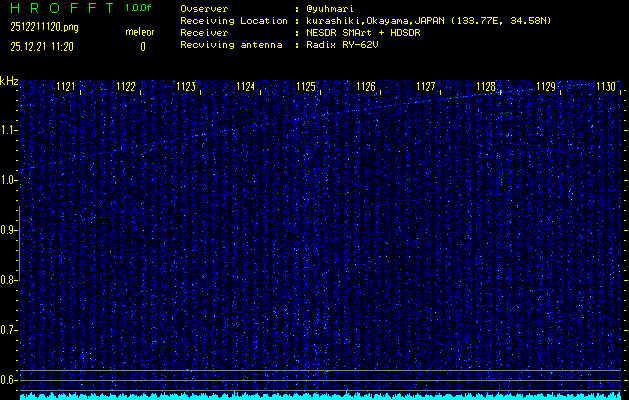Screen dimensions: 629x400
Task: Click the 1.1 kHz frequency label
Action: 9,130
